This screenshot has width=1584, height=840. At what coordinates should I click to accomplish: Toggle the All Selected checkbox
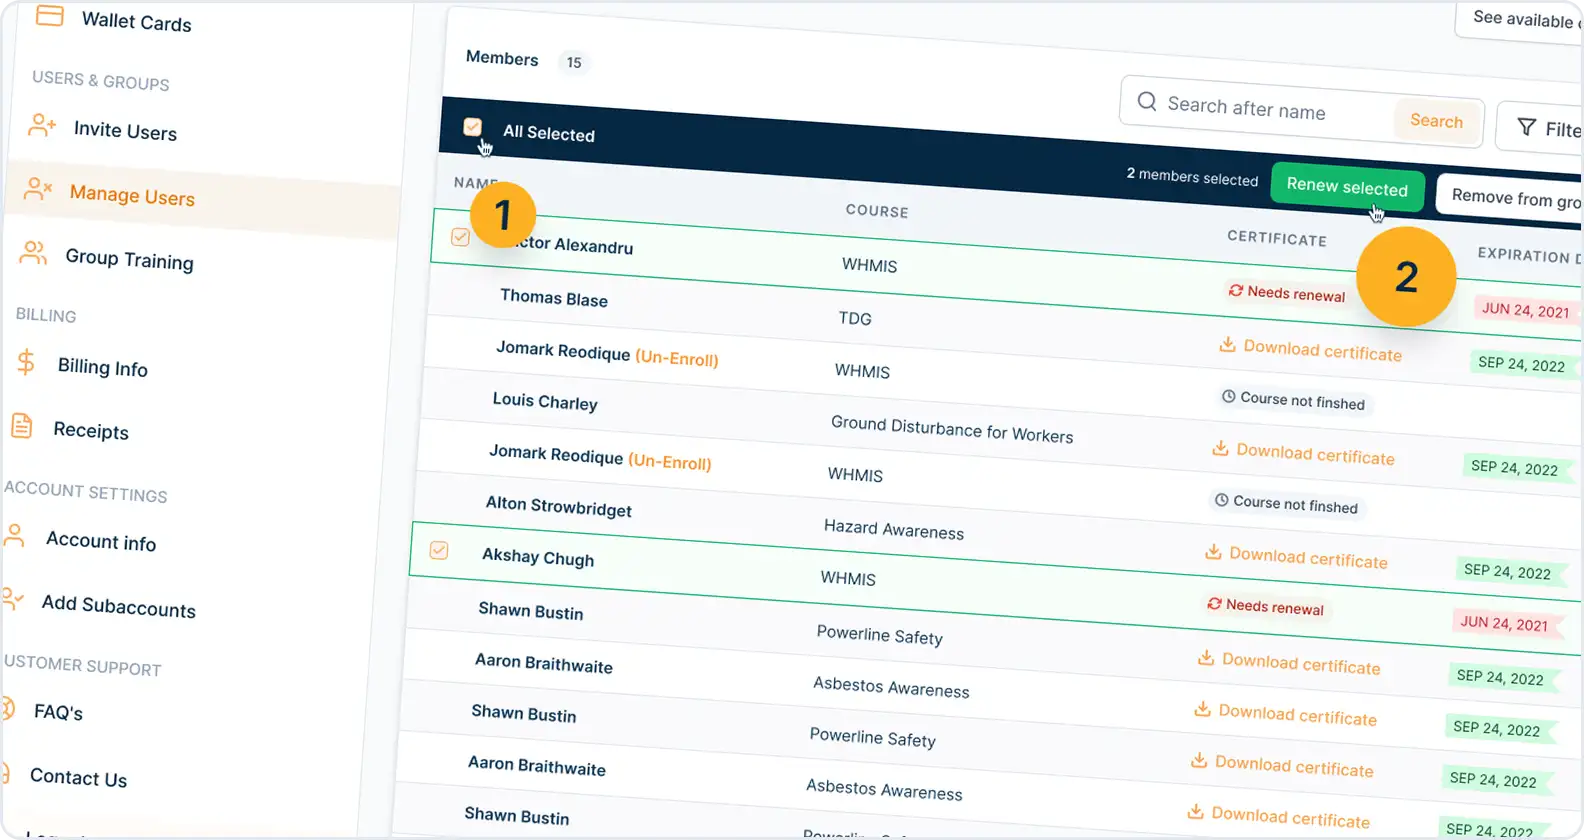click(x=473, y=127)
